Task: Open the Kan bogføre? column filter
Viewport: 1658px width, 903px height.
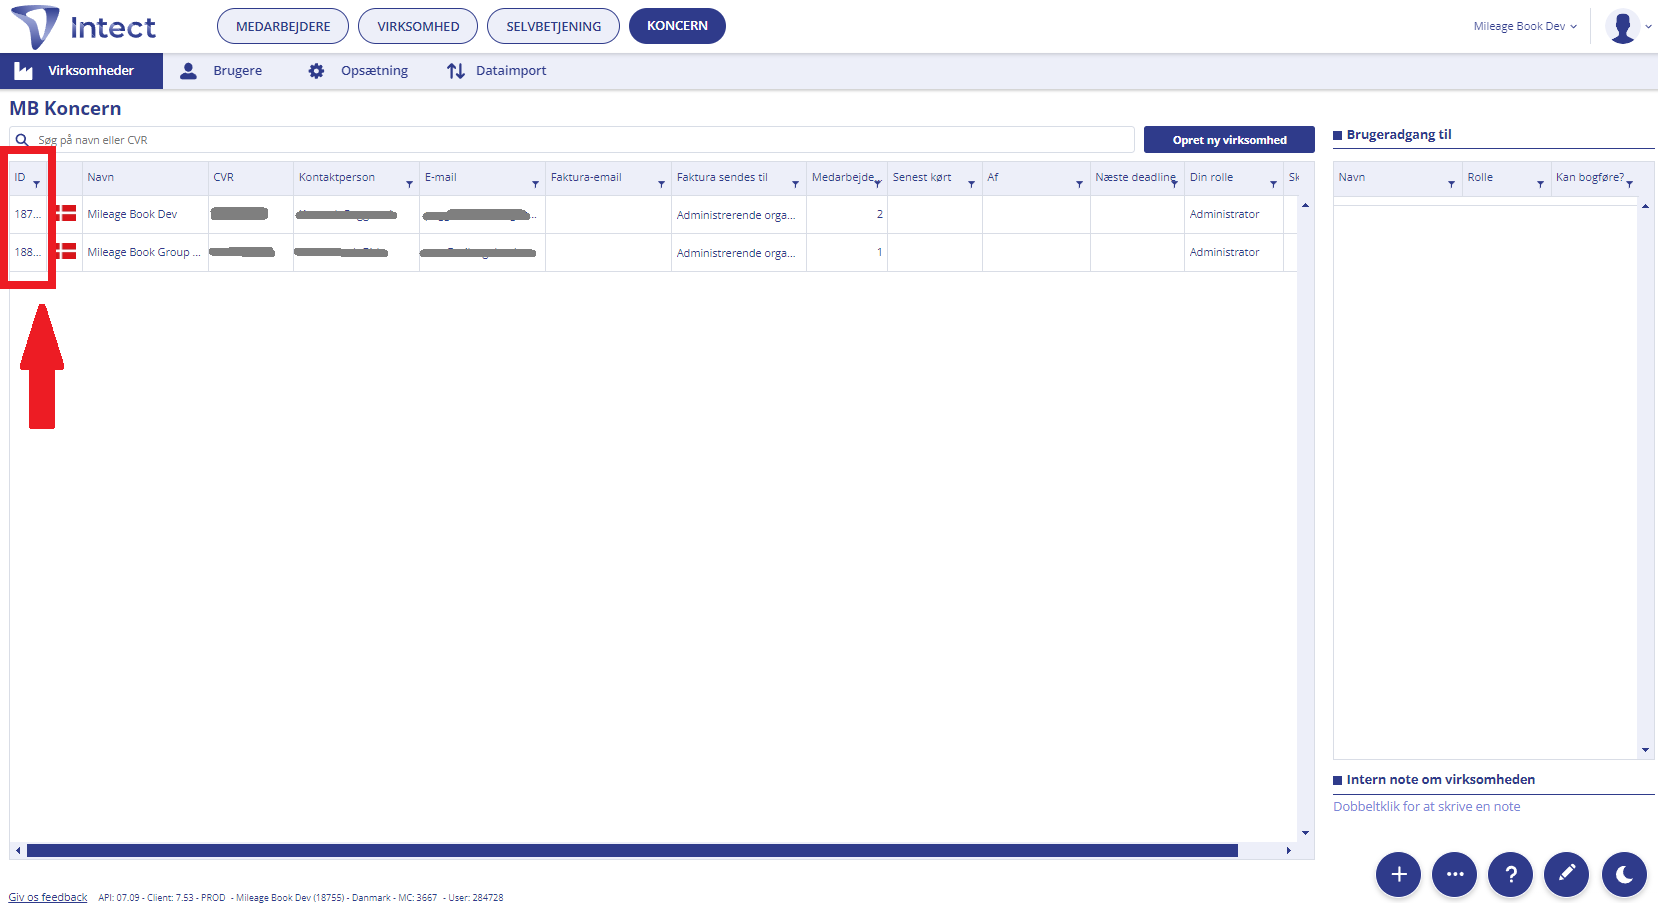Action: pyautogui.click(x=1629, y=184)
